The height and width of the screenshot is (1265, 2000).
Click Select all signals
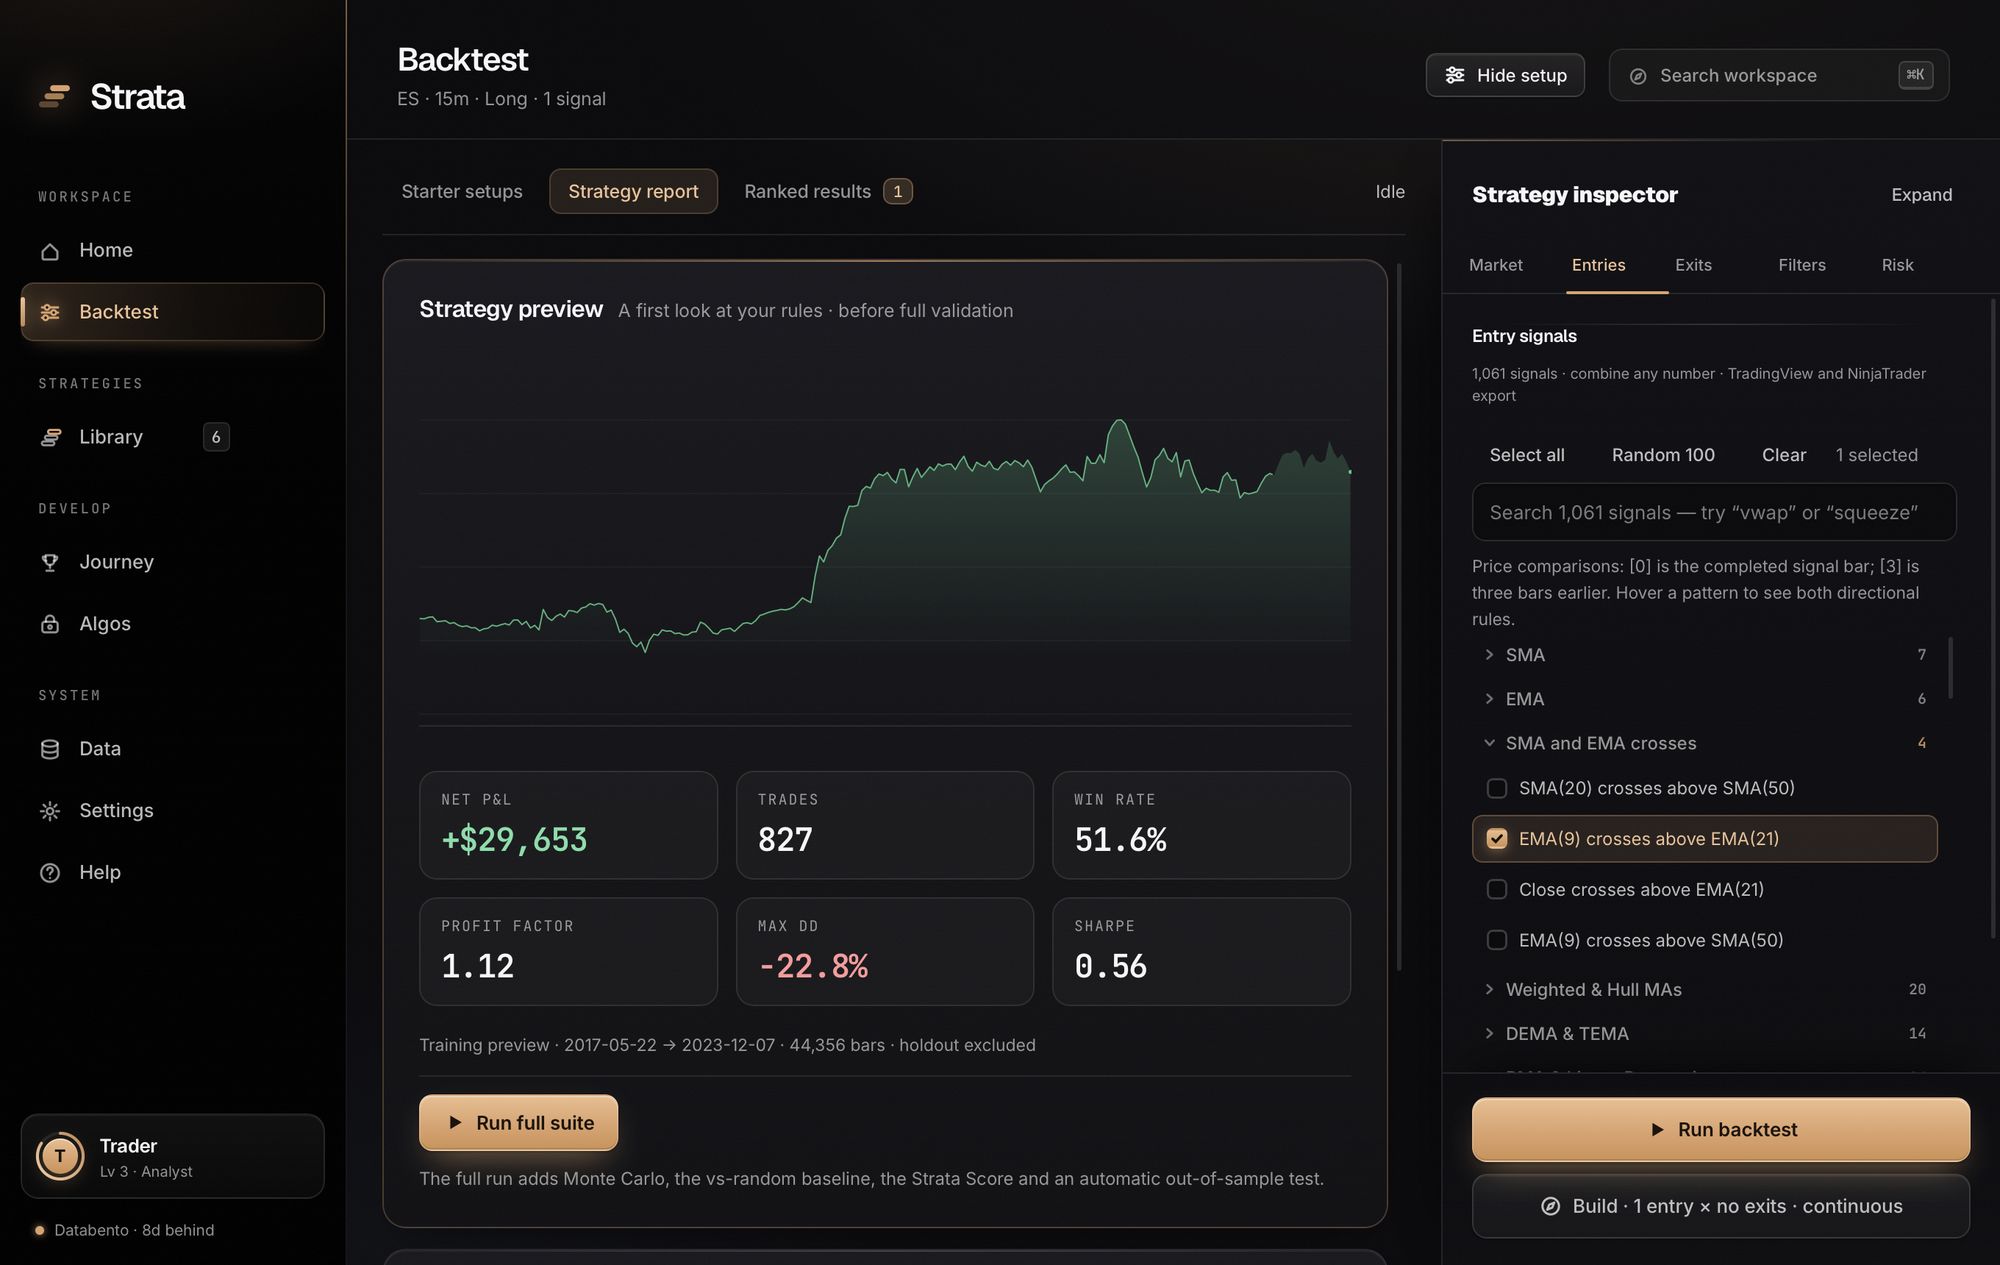coord(1526,455)
